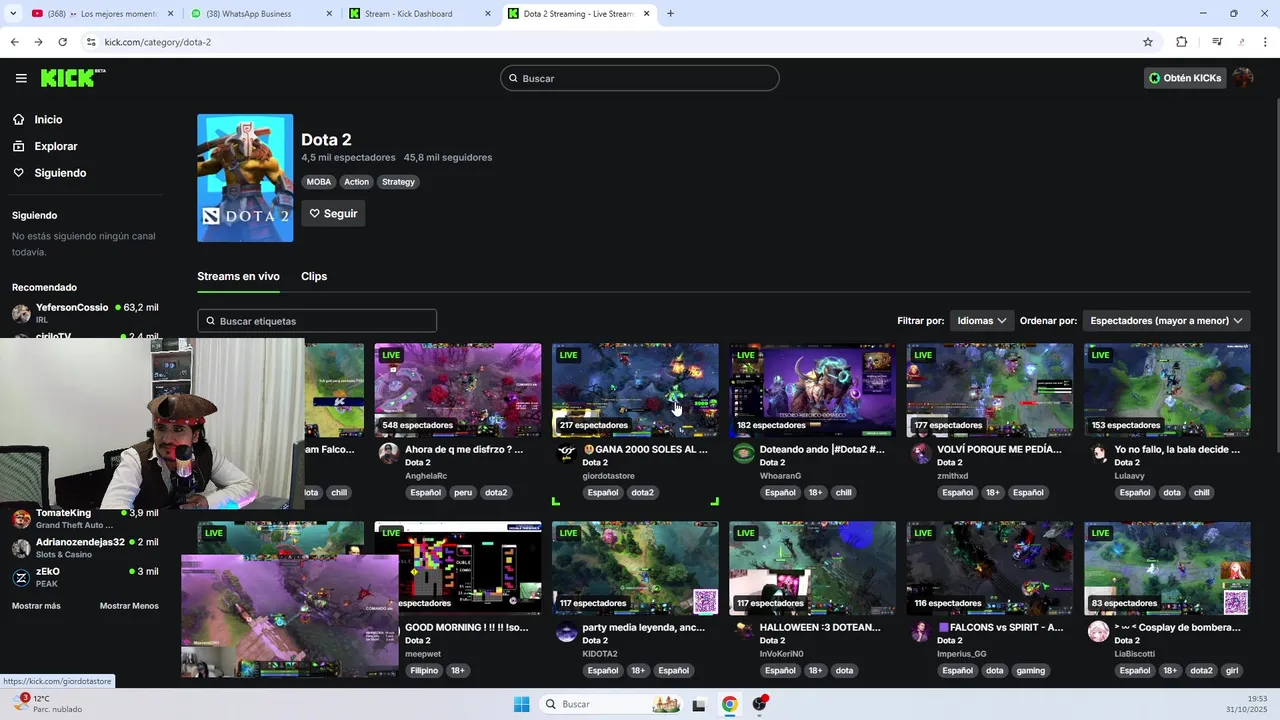Click LiaBiscotti channel avatar
Screen dimensions: 1280x720
pos(1098,631)
